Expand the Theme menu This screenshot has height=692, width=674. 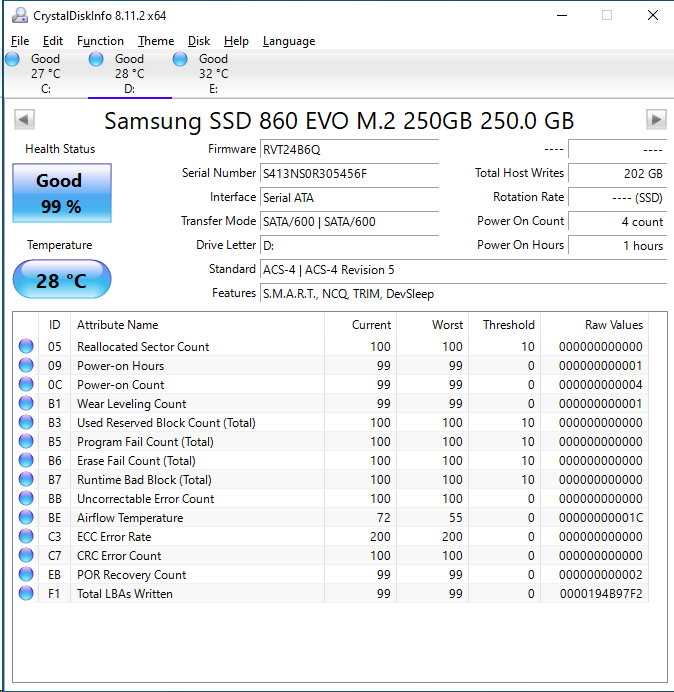click(156, 41)
